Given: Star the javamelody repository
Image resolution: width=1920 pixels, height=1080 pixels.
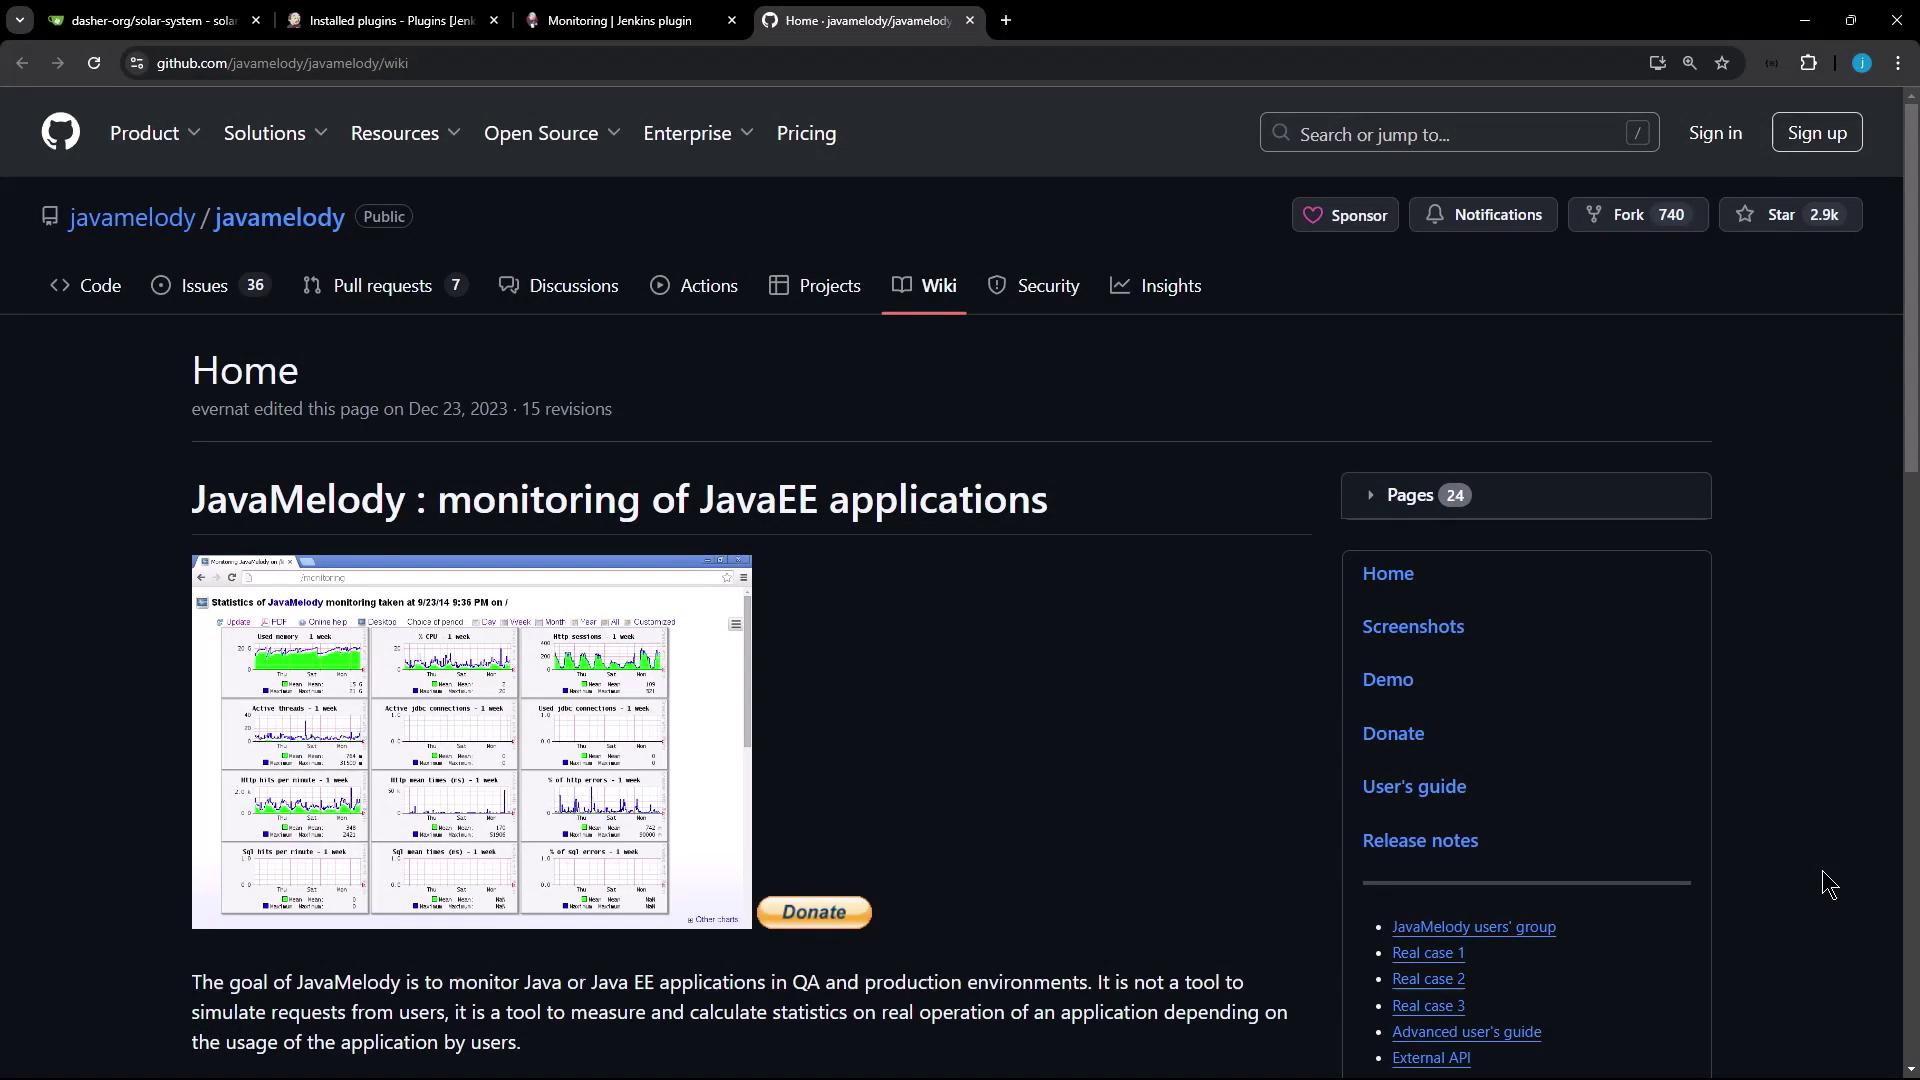Looking at the screenshot, I should point(1790,215).
